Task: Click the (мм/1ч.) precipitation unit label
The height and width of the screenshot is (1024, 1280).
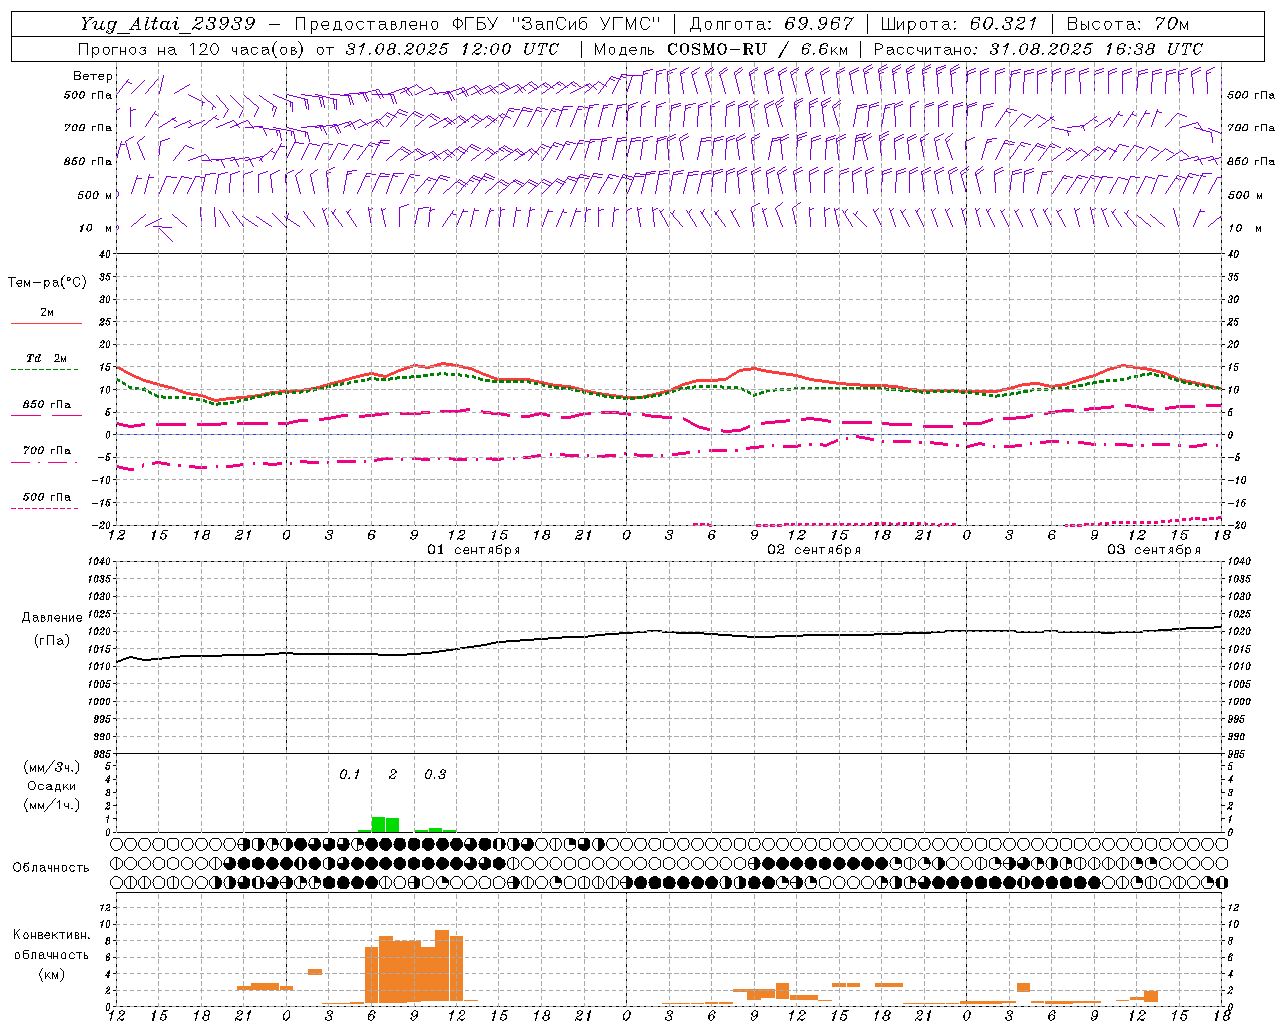Action: (51, 805)
